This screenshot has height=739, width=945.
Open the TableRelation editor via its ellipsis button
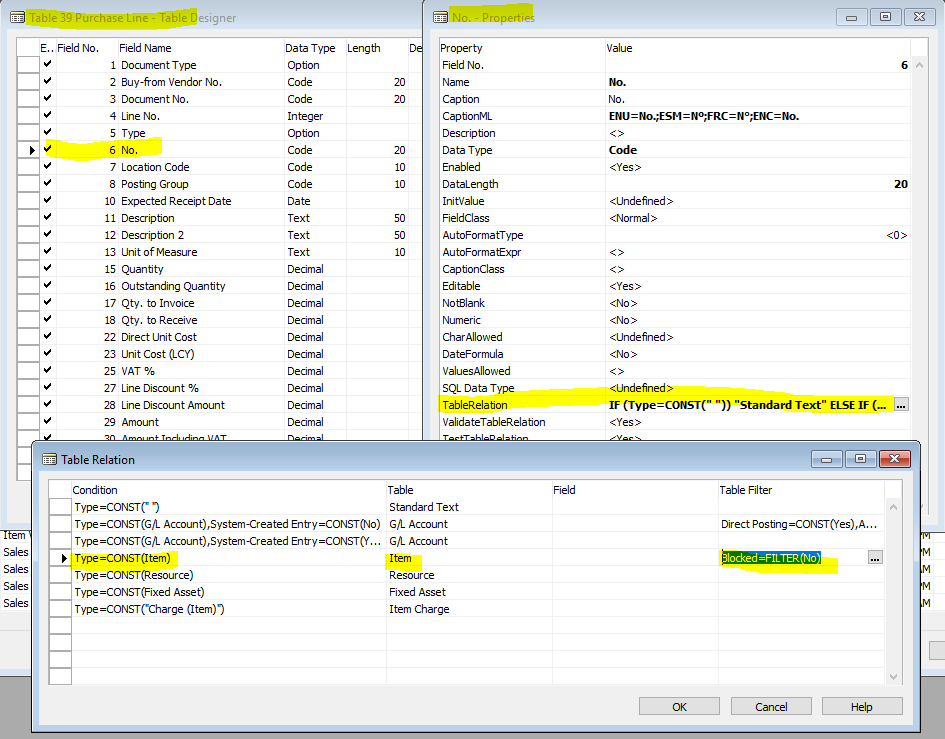coord(901,405)
